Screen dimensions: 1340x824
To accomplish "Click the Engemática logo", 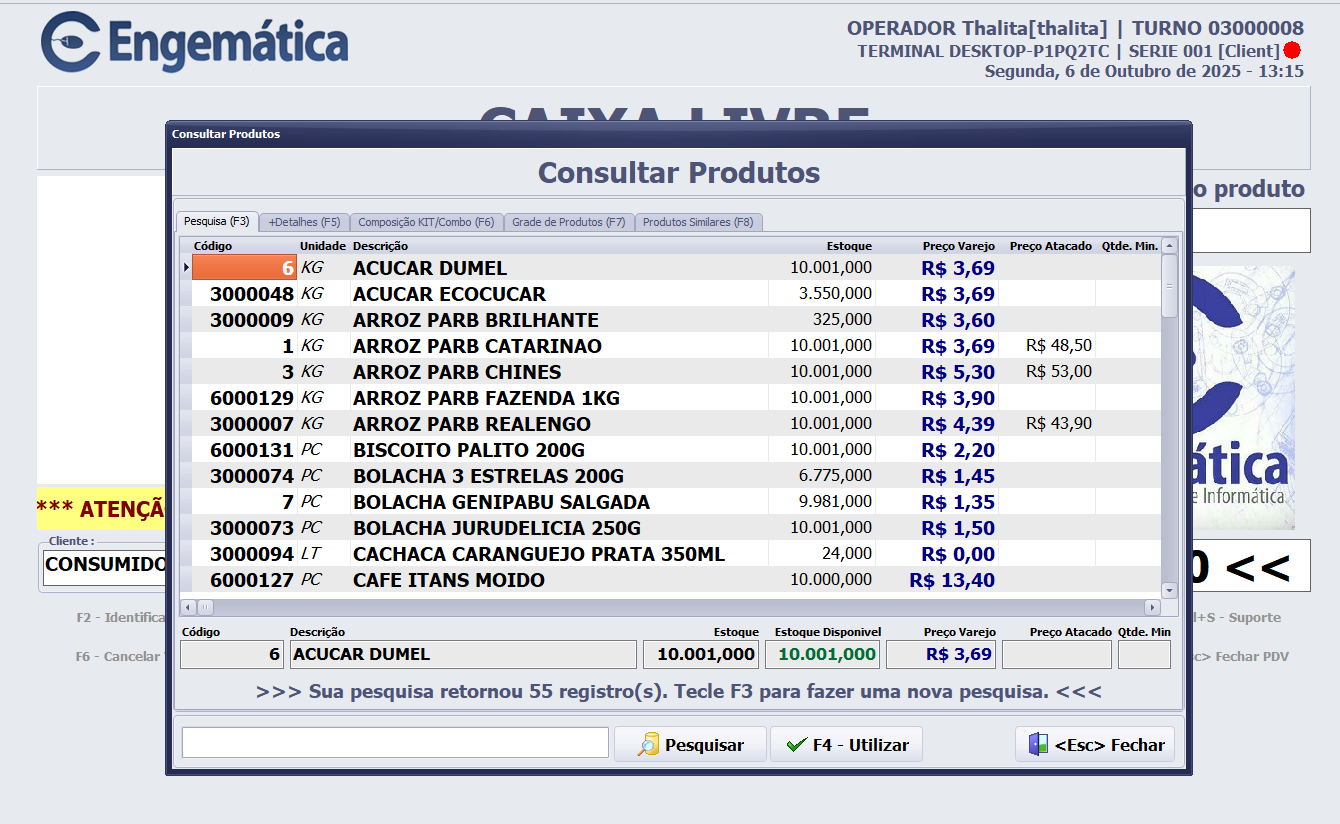I will [x=195, y=42].
